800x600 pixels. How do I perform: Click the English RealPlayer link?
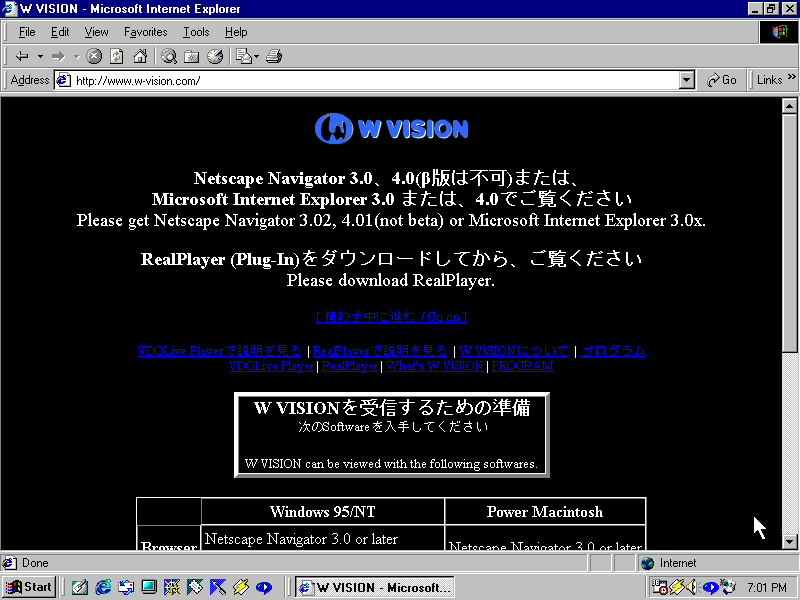click(x=350, y=366)
